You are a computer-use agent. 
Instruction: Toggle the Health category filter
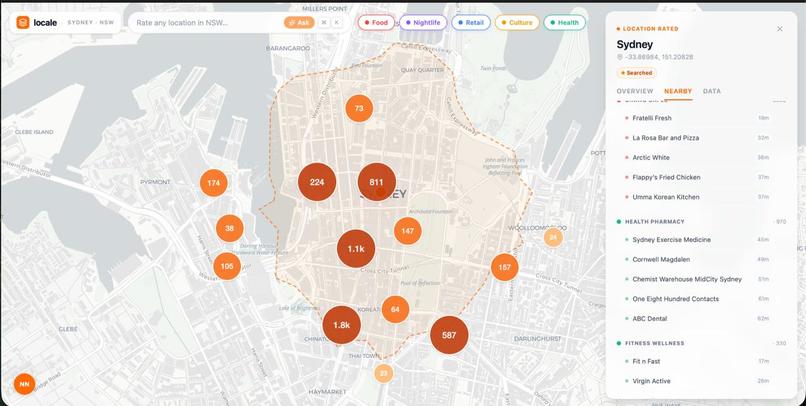564,23
